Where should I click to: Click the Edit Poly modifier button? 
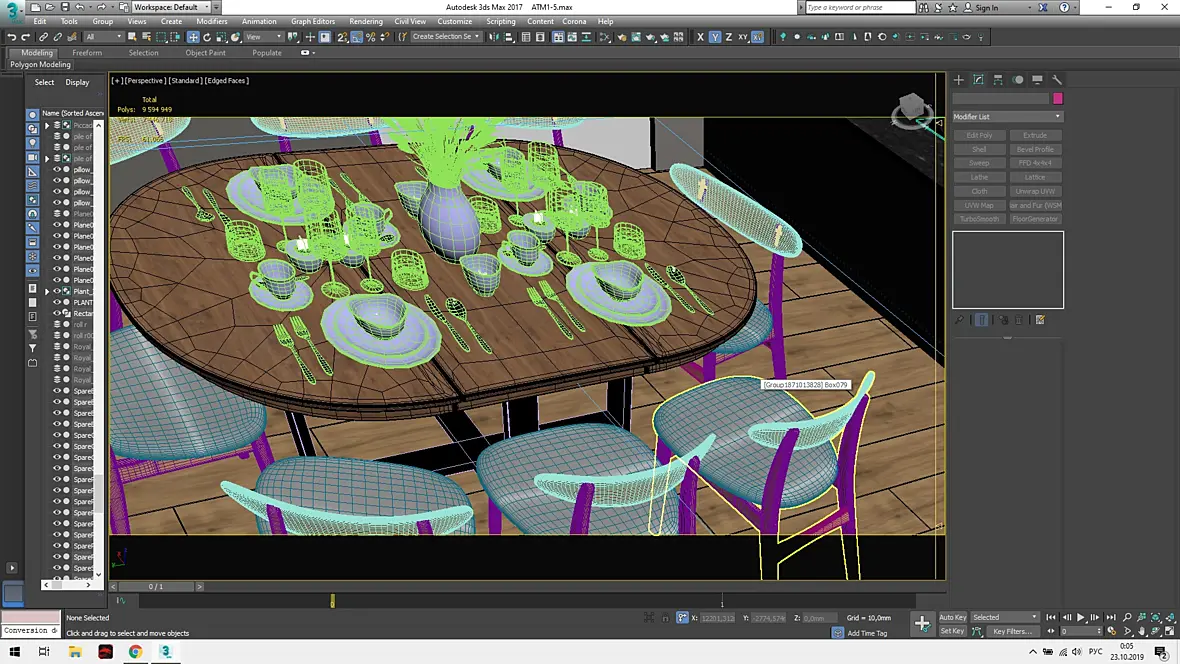click(979, 136)
